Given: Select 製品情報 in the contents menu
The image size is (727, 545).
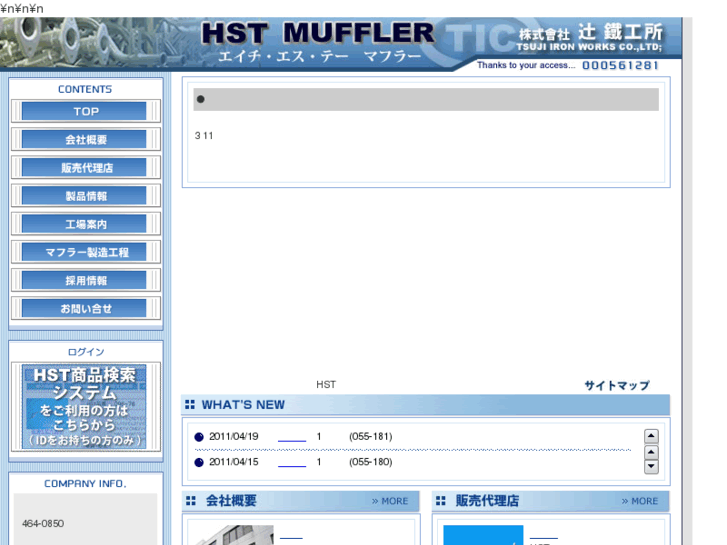Looking at the screenshot, I should click(x=86, y=196).
